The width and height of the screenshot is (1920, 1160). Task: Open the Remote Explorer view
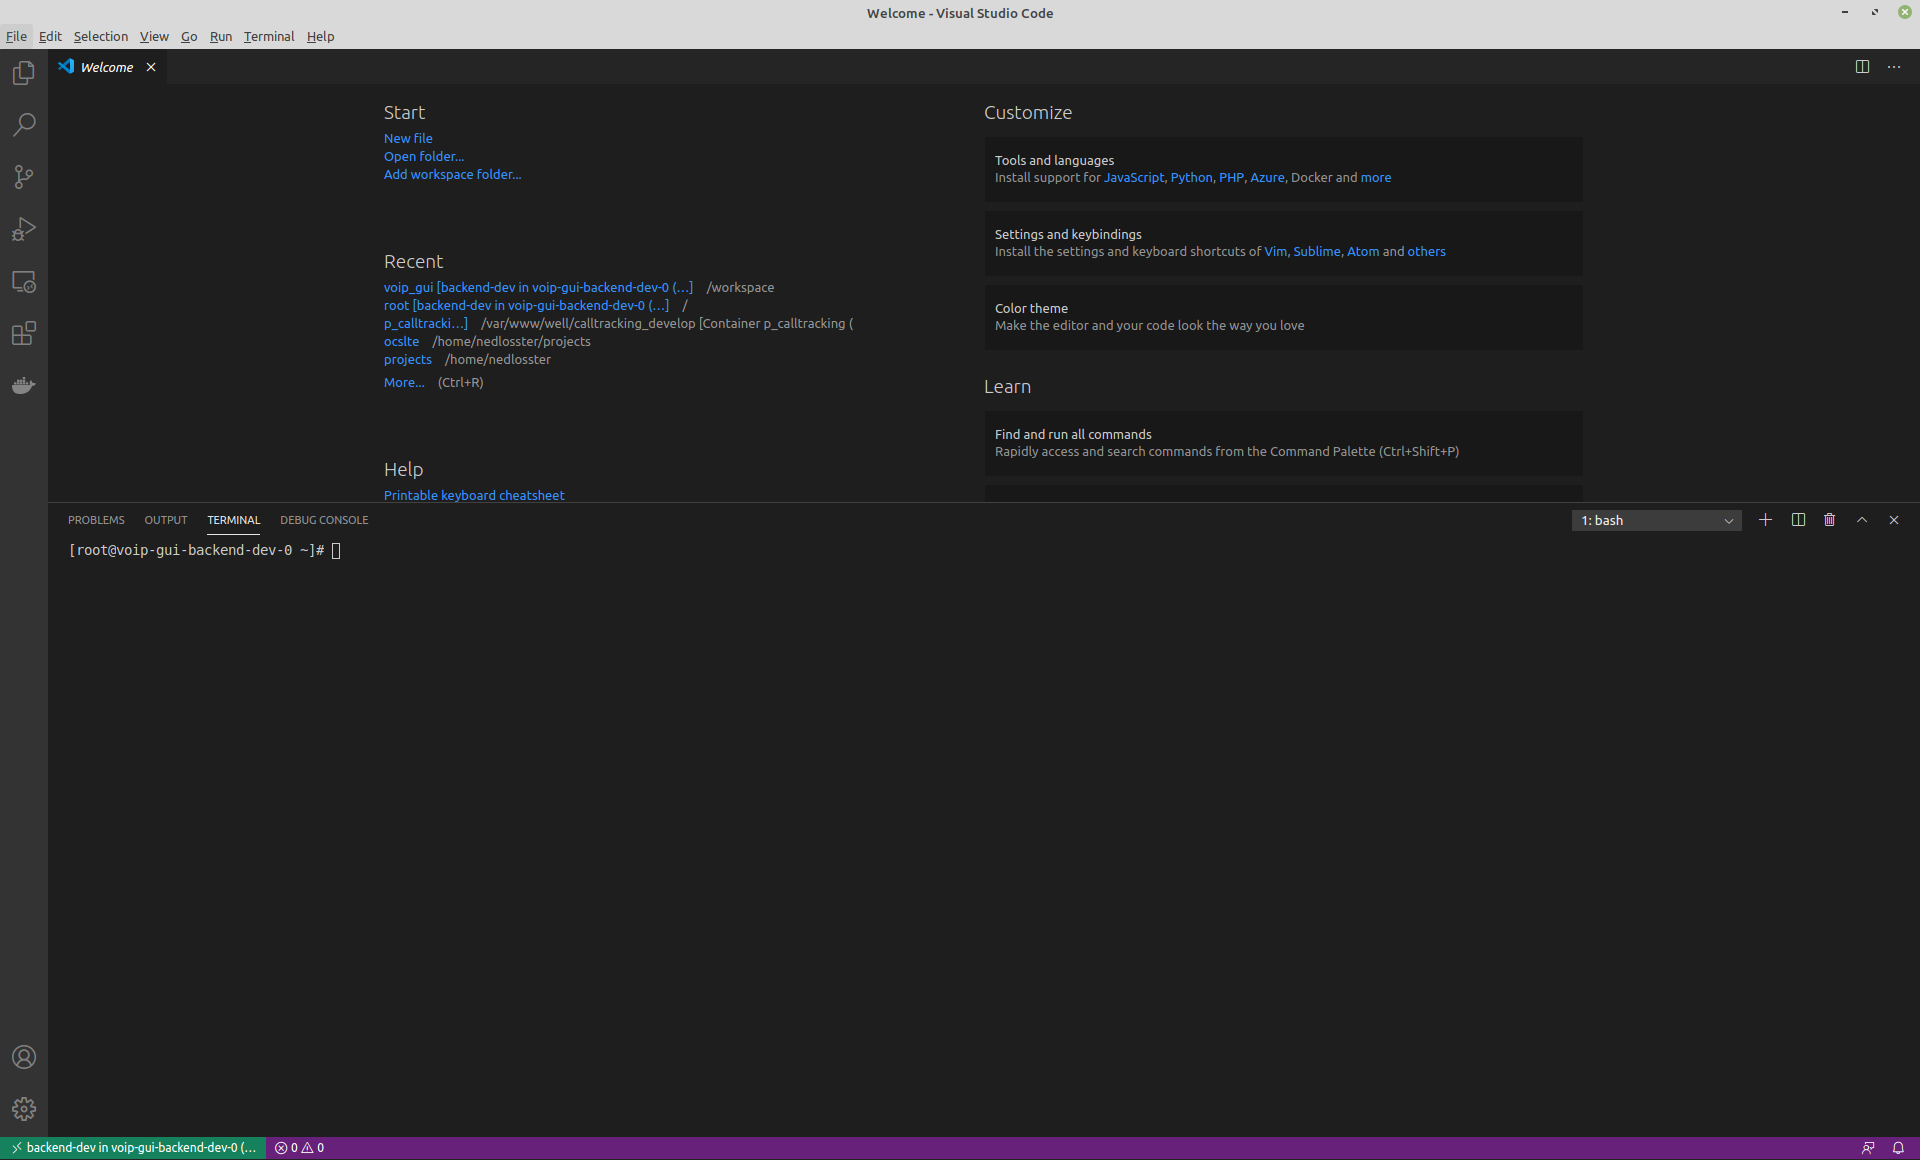pos(24,281)
